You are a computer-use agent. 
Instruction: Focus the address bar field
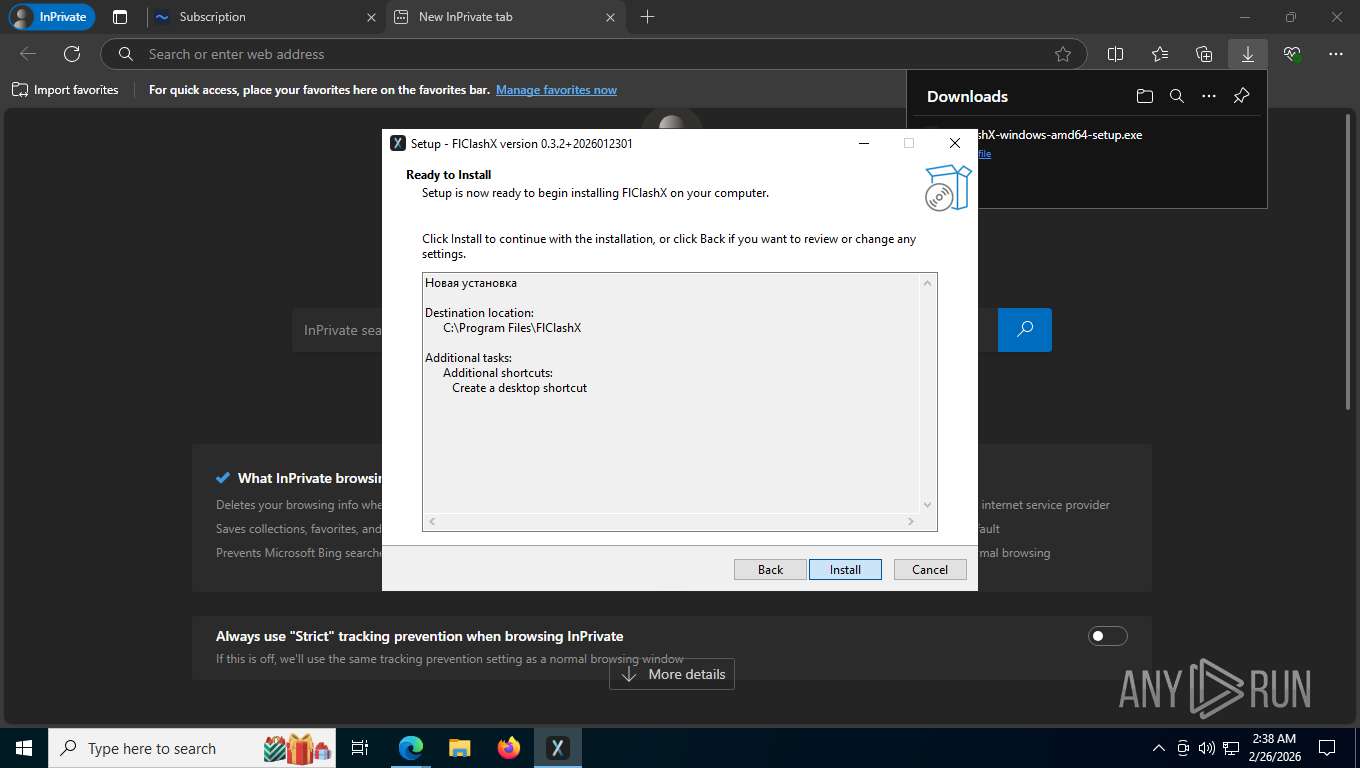[x=595, y=54]
